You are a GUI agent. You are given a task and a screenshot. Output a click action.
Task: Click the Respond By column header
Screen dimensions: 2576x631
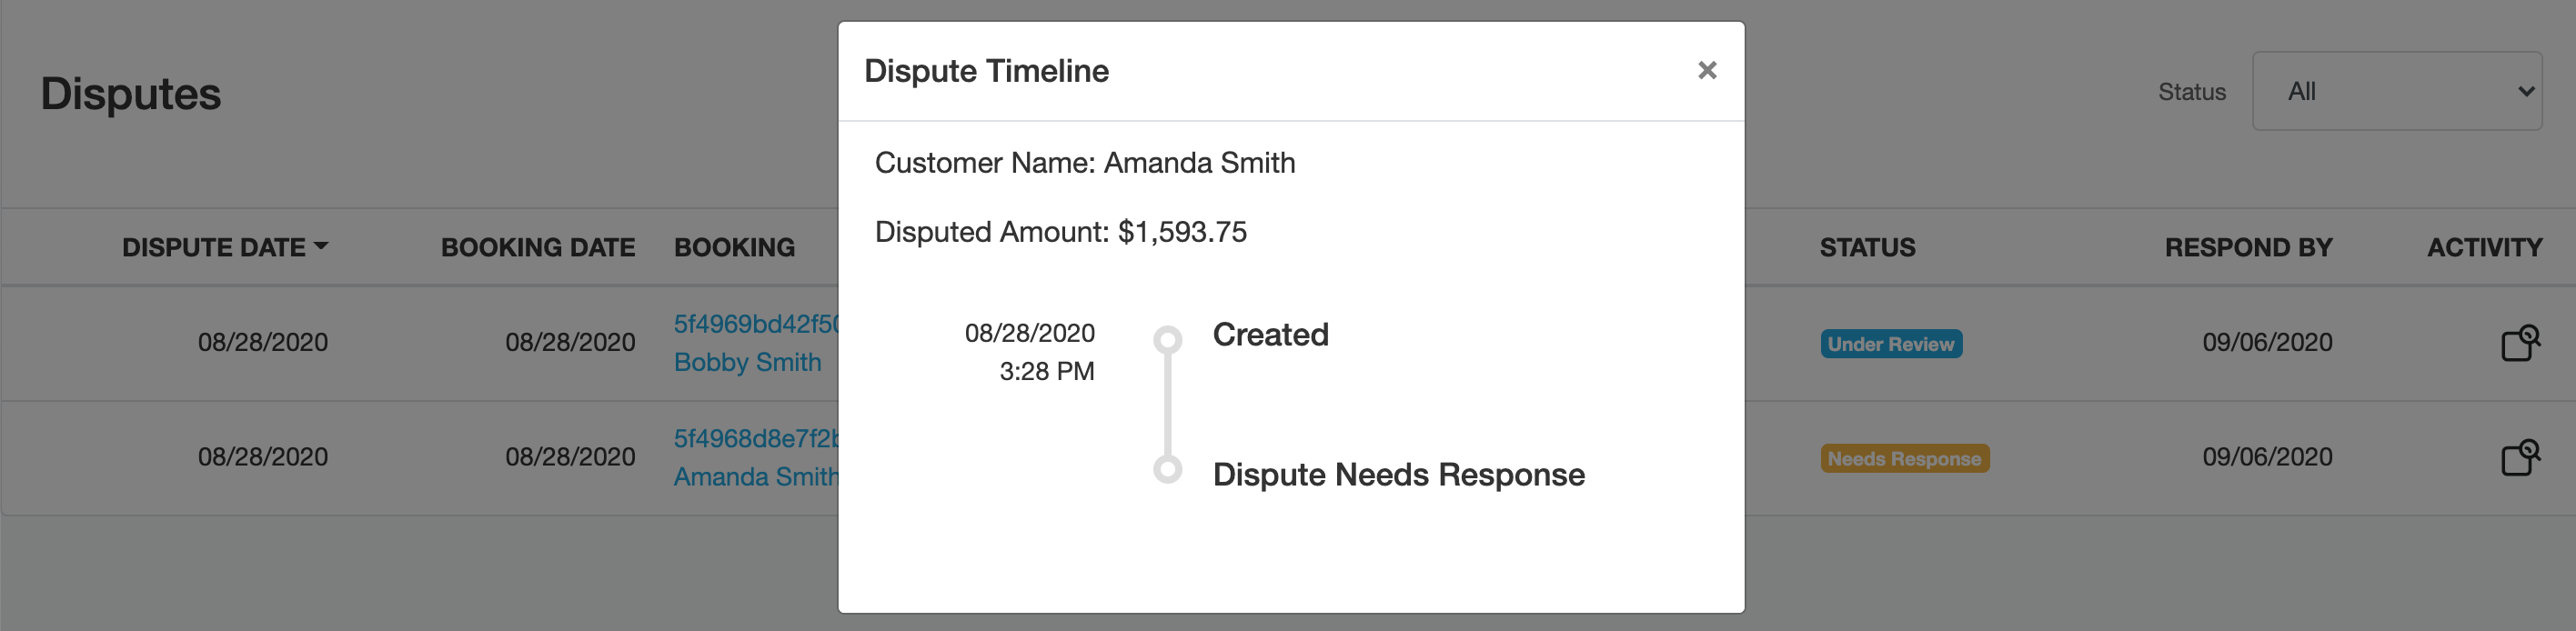click(x=2247, y=247)
